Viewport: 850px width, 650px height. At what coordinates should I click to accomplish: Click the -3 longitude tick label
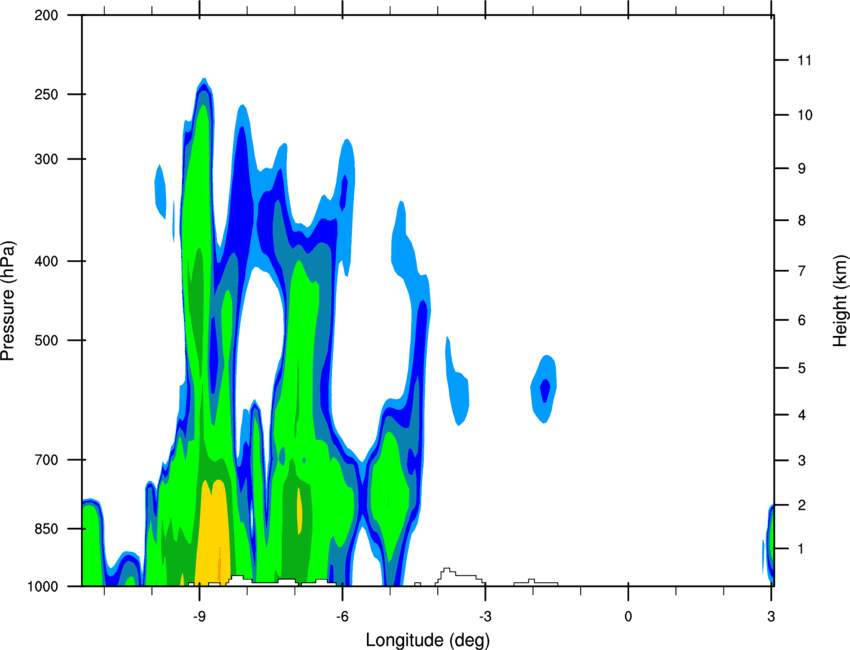click(x=485, y=617)
